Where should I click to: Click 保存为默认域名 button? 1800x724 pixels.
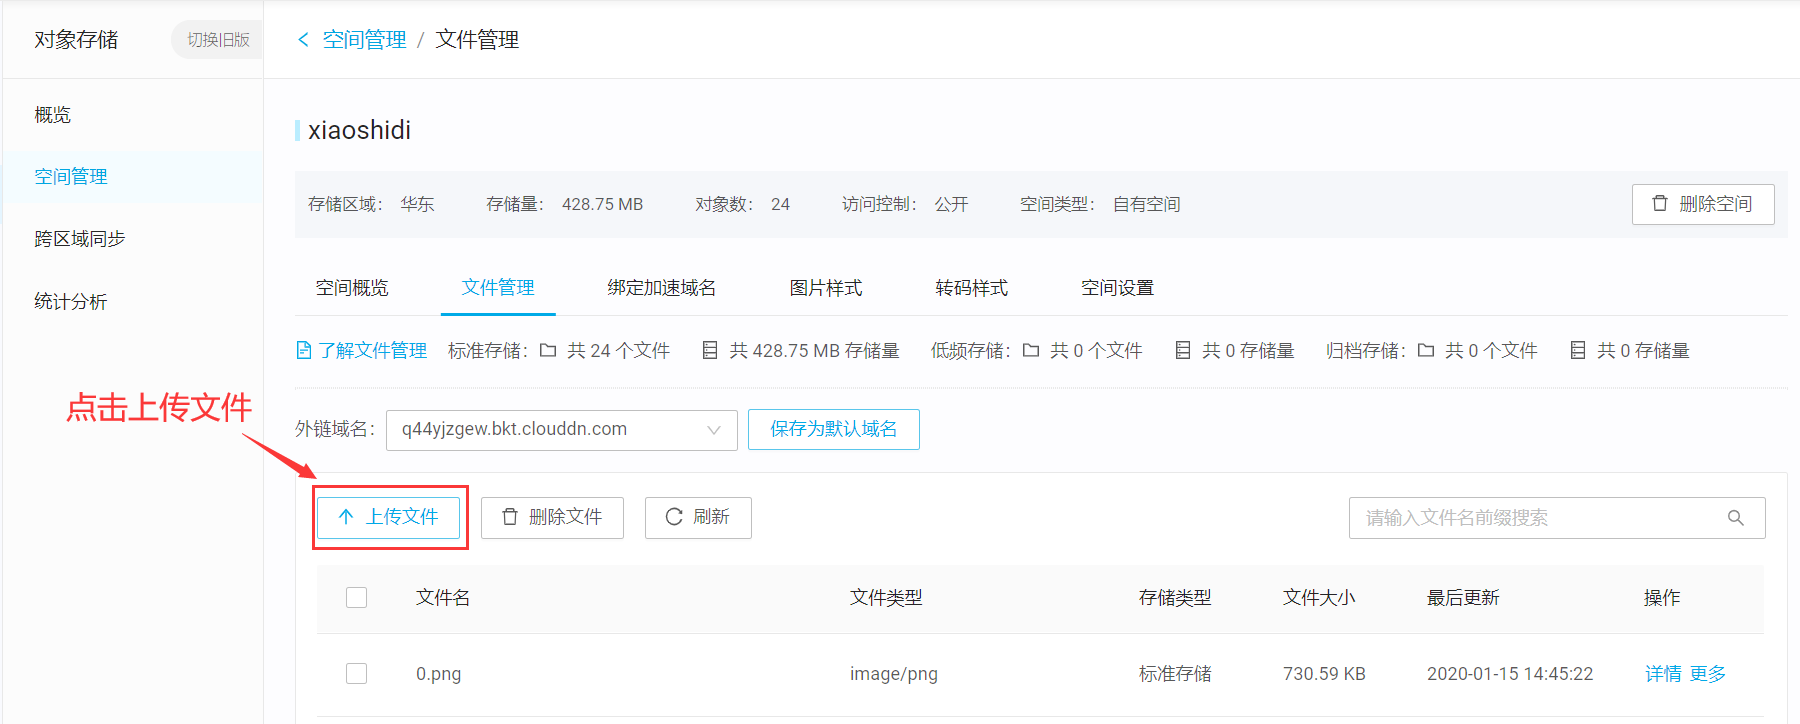click(834, 430)
